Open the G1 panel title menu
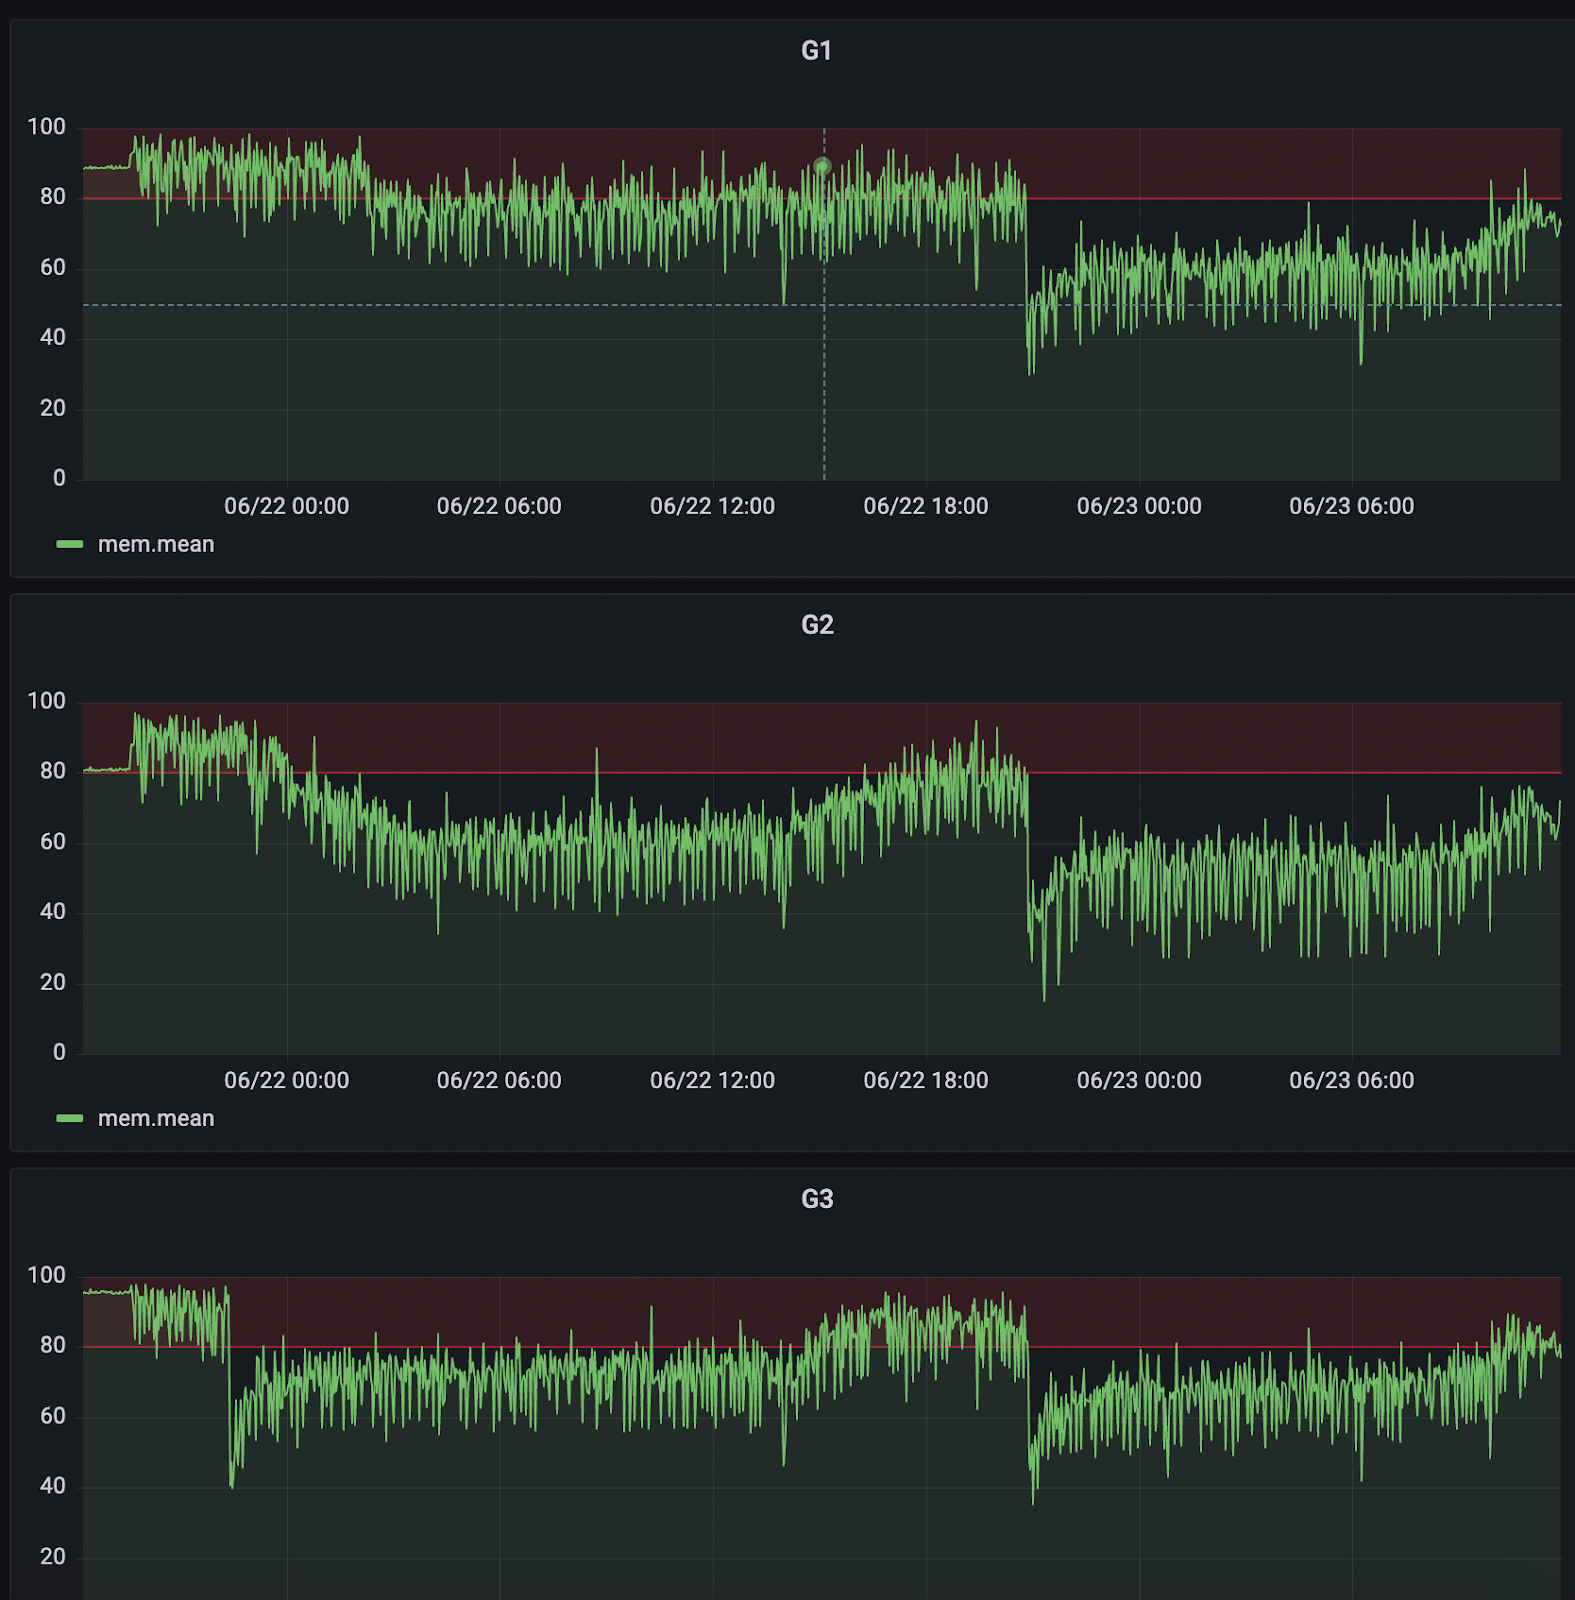 [816, 51]
